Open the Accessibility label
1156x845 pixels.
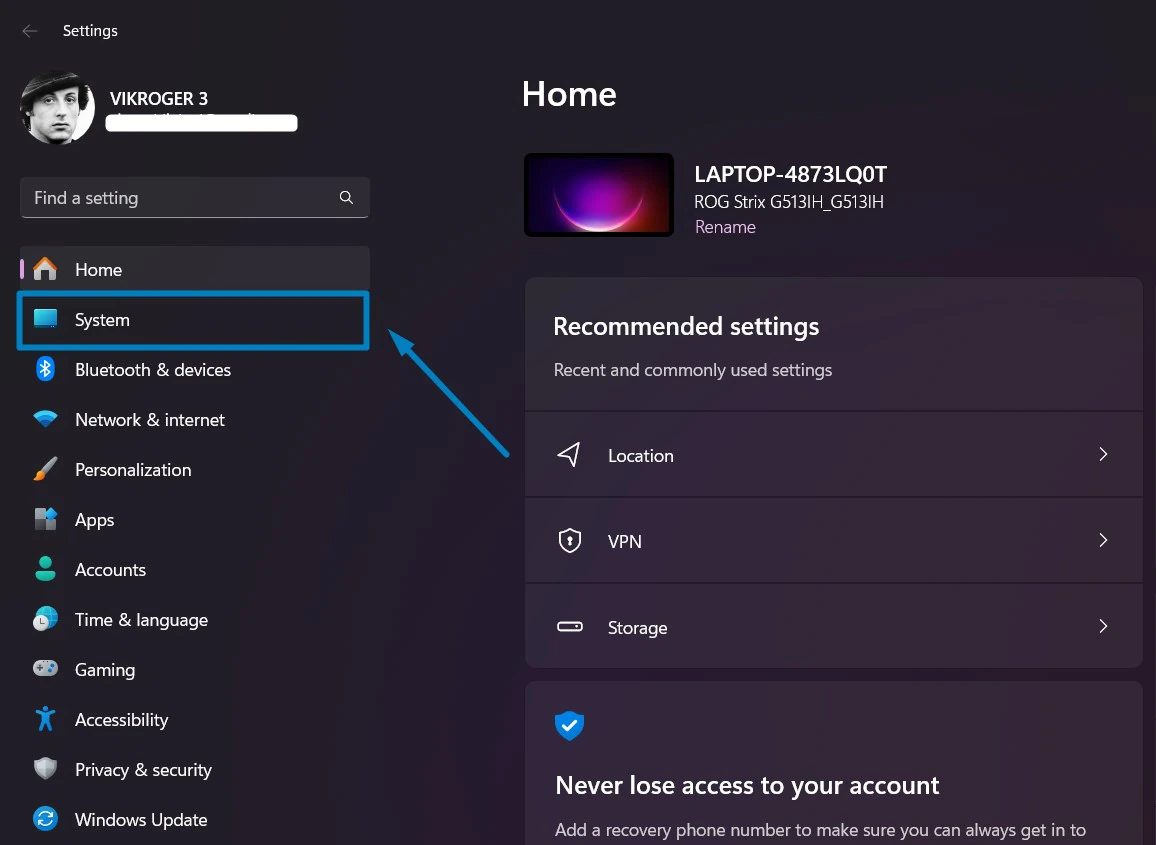point(122,720)
